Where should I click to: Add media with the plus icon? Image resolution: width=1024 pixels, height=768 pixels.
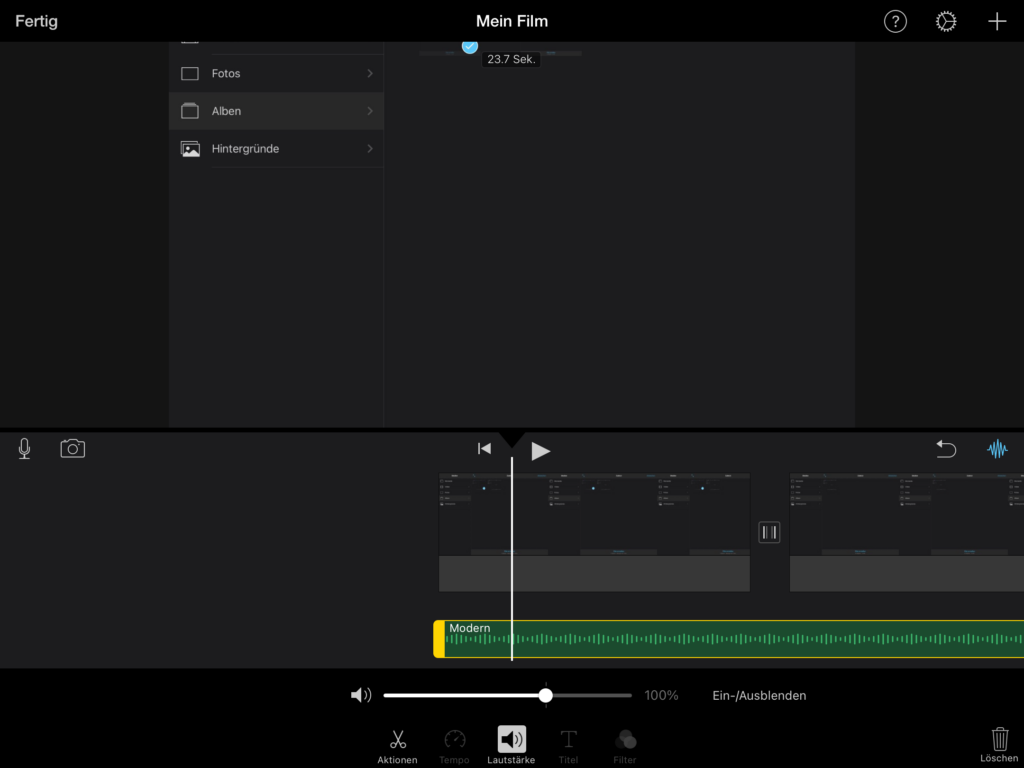click(x=997, y=21)
